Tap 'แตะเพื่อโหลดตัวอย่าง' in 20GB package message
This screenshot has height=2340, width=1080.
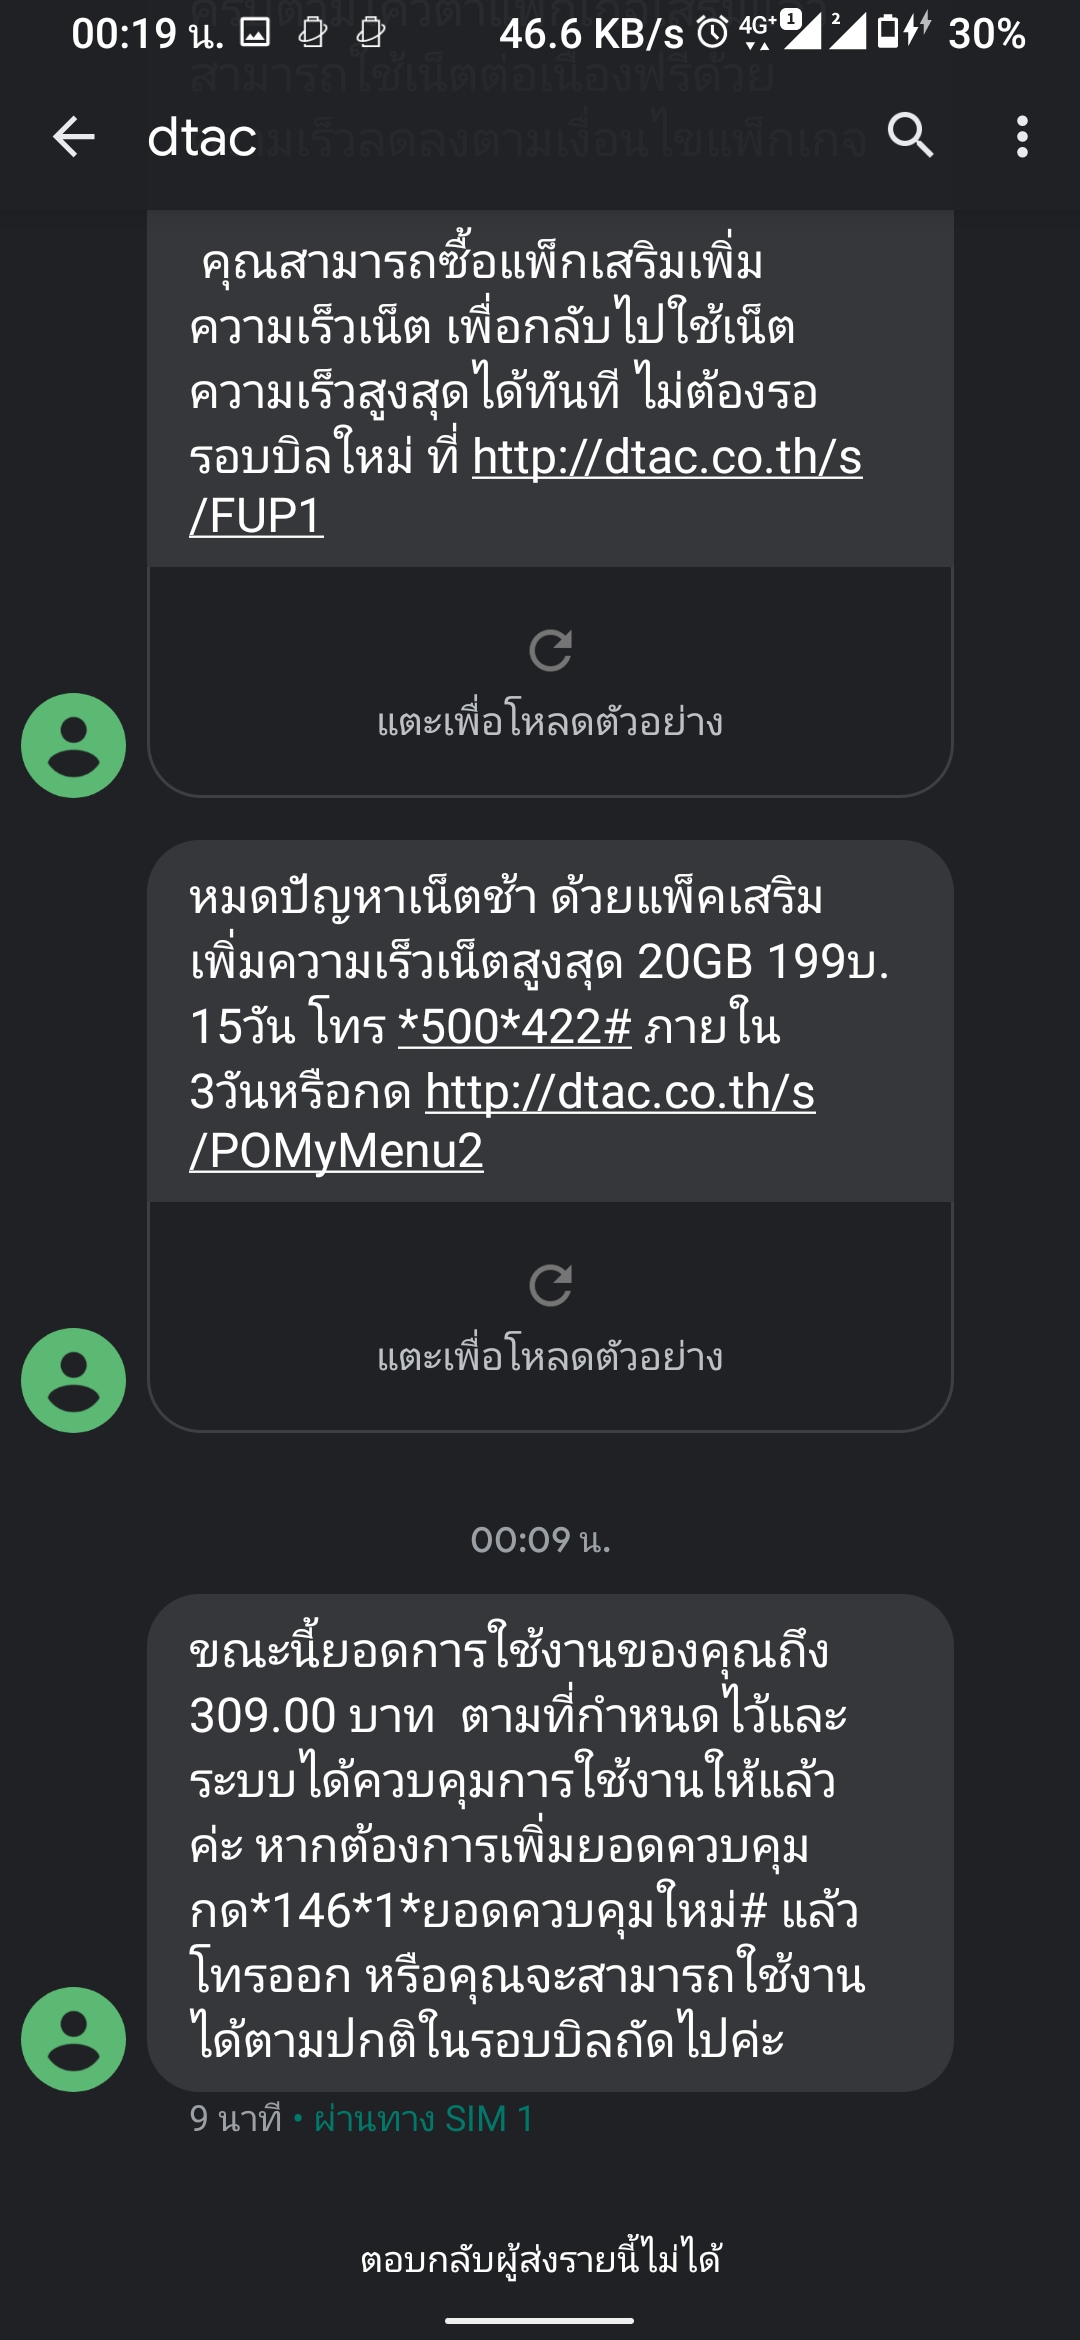(x=550, y=1357)
